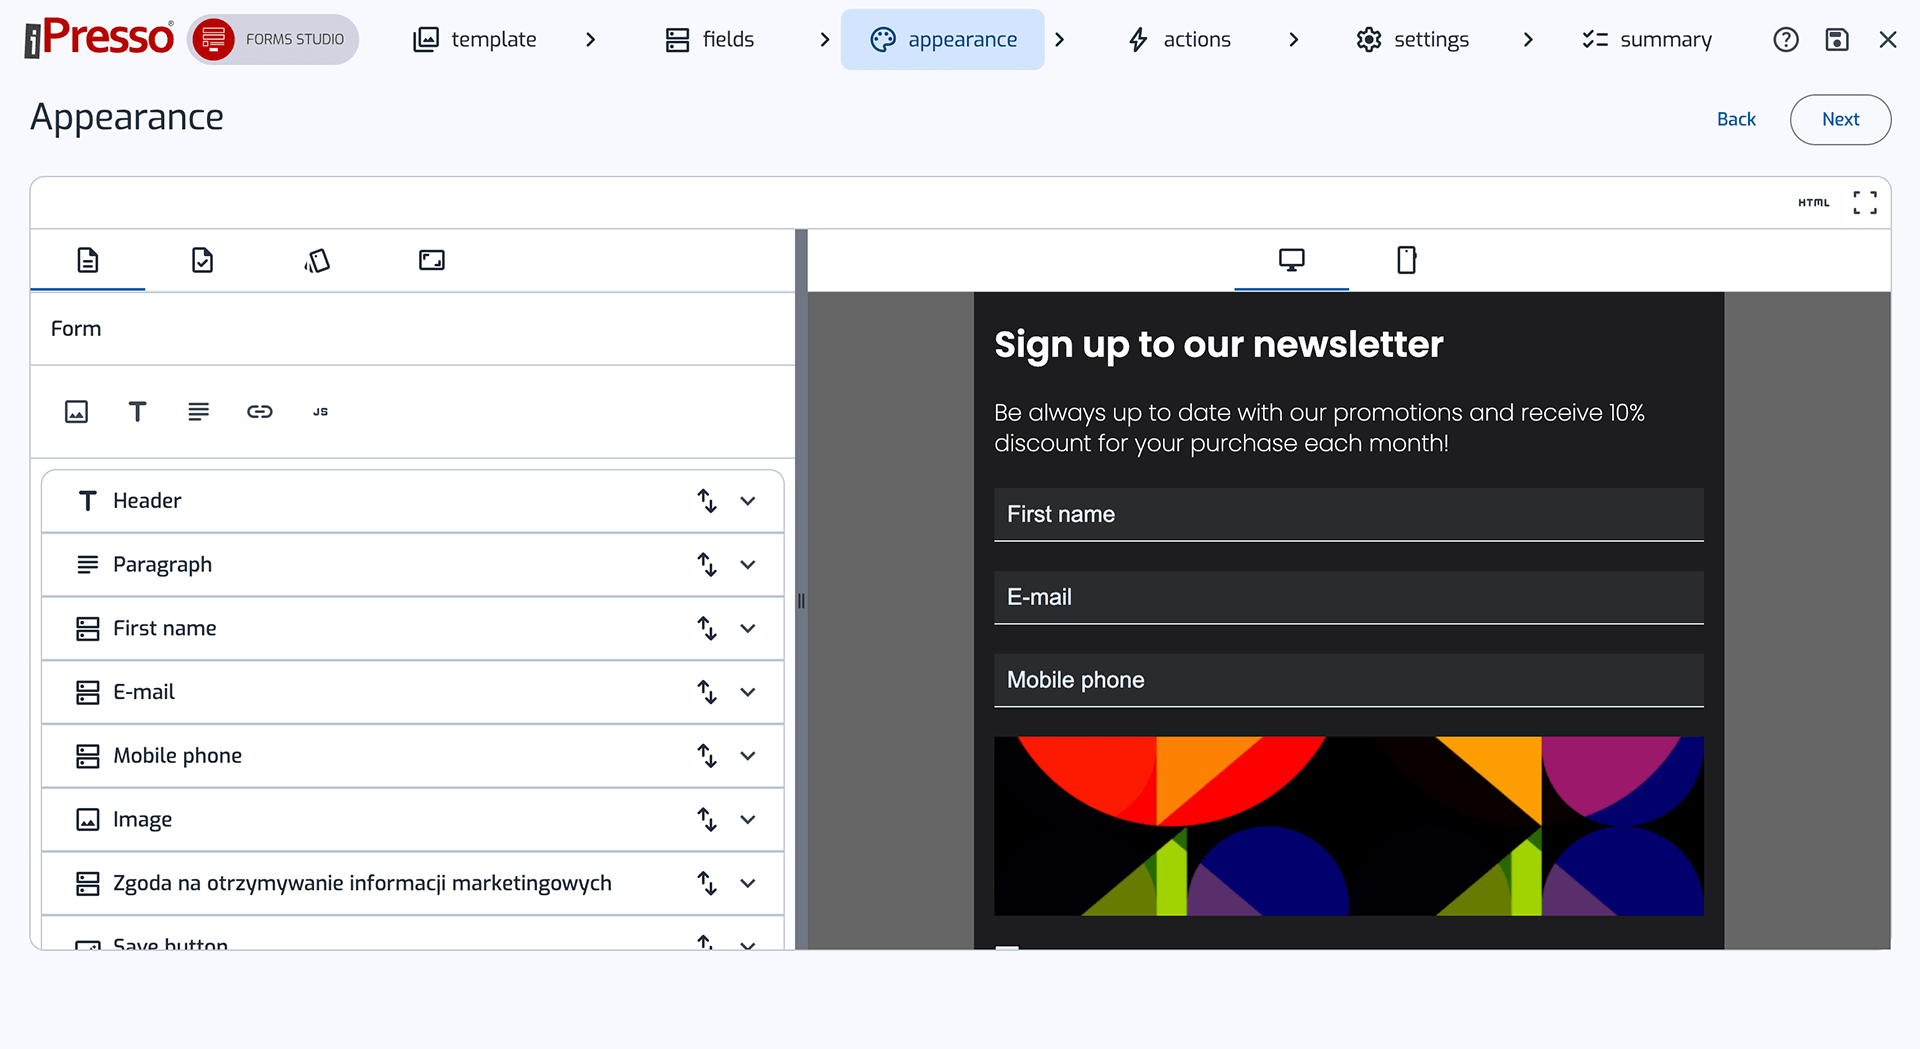Go to the fields step

tap(710, 40)
